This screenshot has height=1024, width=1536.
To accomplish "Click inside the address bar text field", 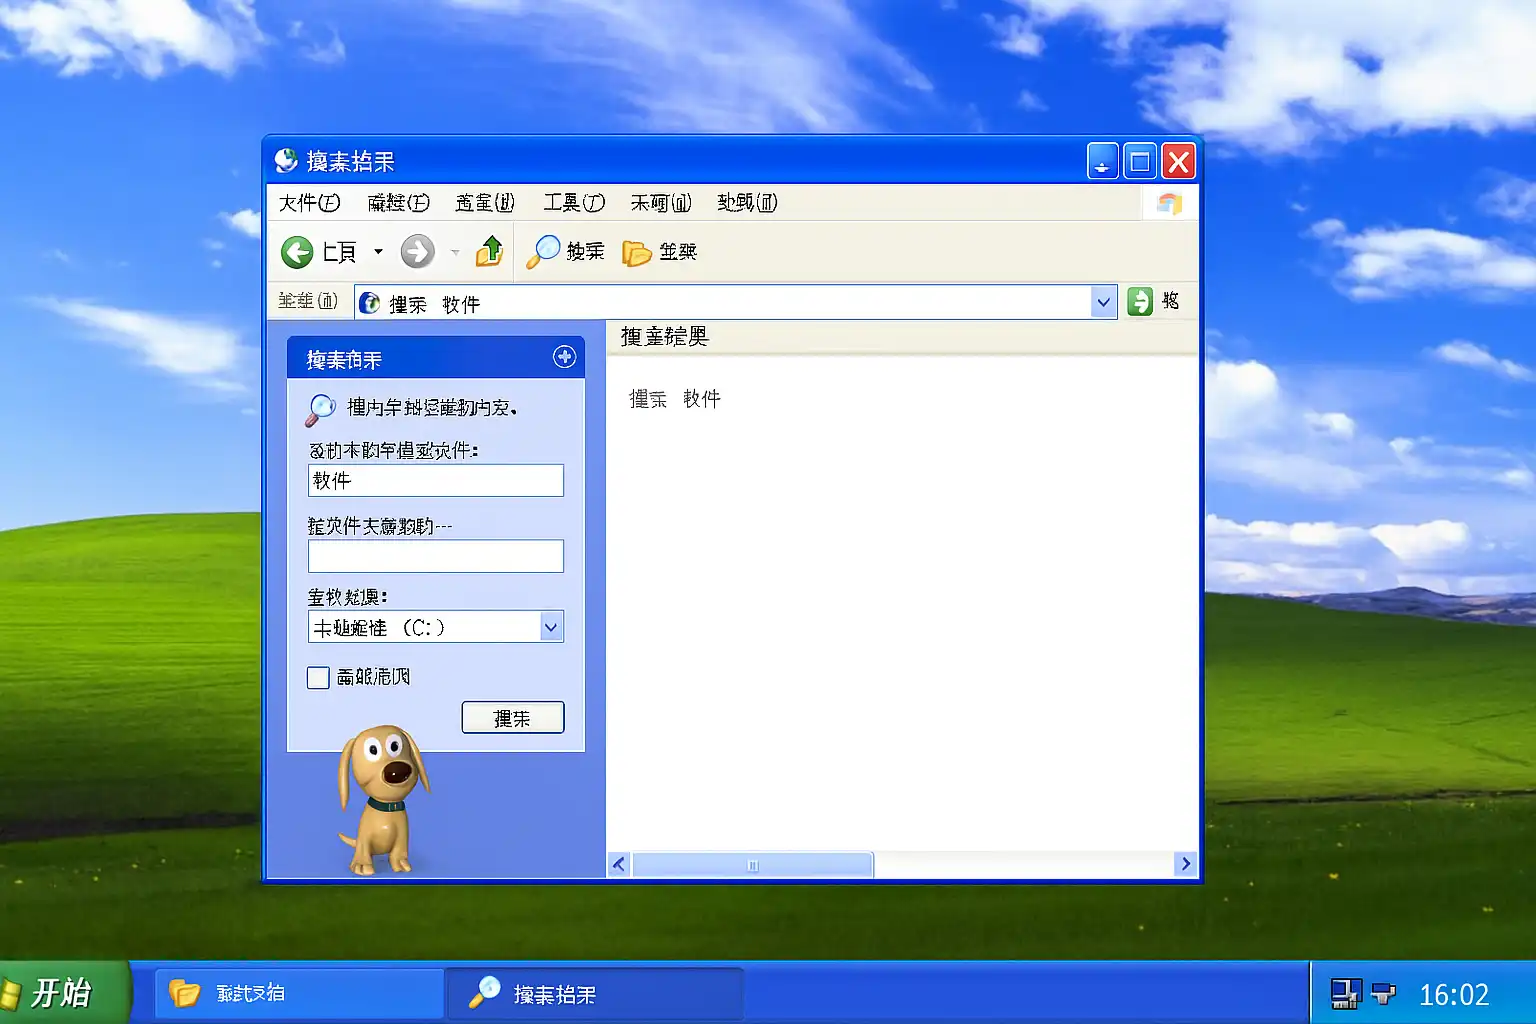I will pyautogui.click(x=735, y=303).
